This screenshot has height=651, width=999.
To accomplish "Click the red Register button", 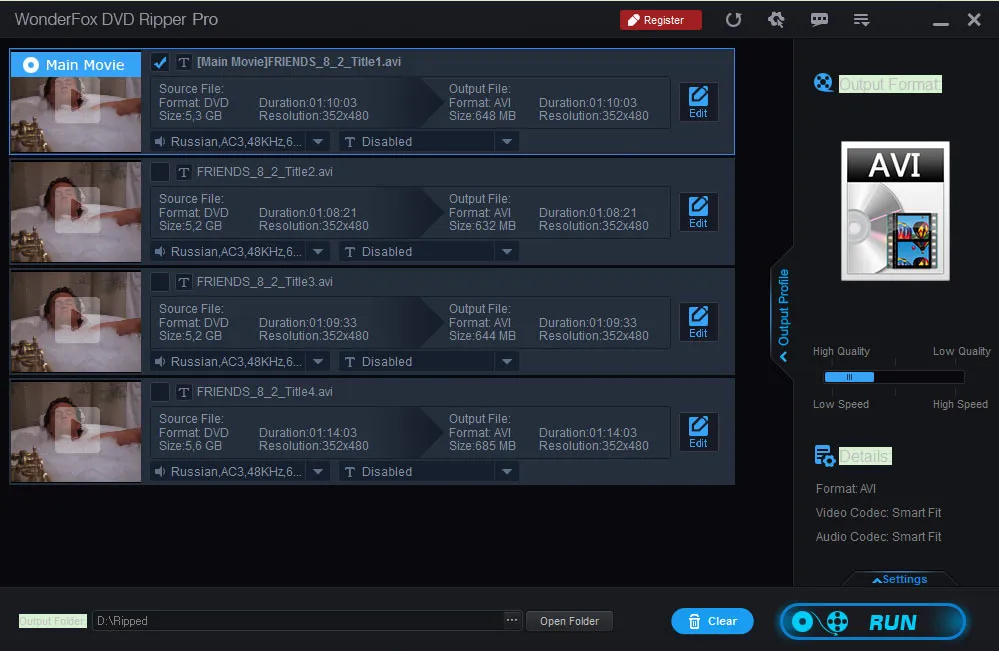I will (660, 20).
